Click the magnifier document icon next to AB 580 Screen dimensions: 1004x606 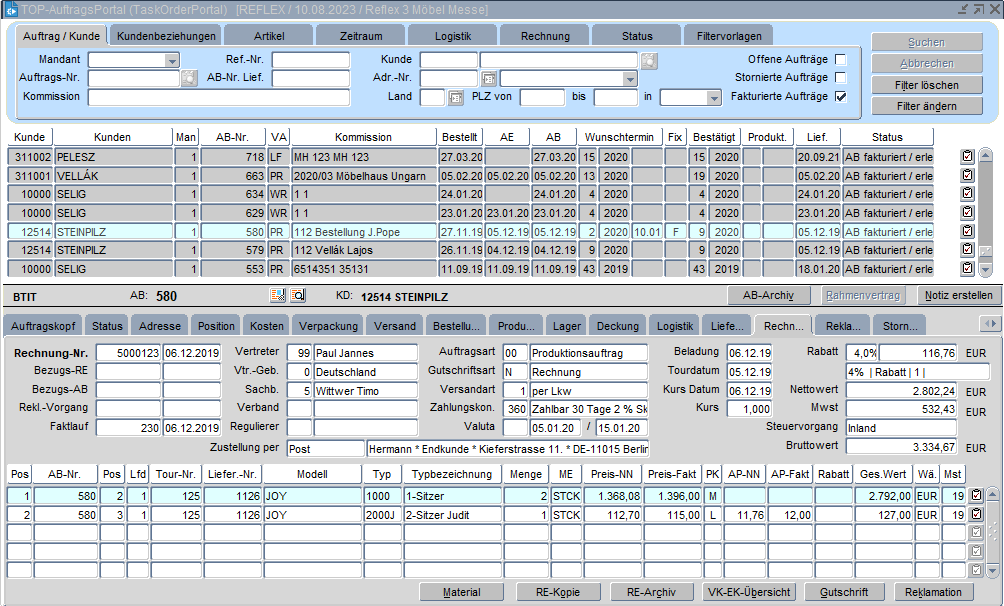[298, 296]
